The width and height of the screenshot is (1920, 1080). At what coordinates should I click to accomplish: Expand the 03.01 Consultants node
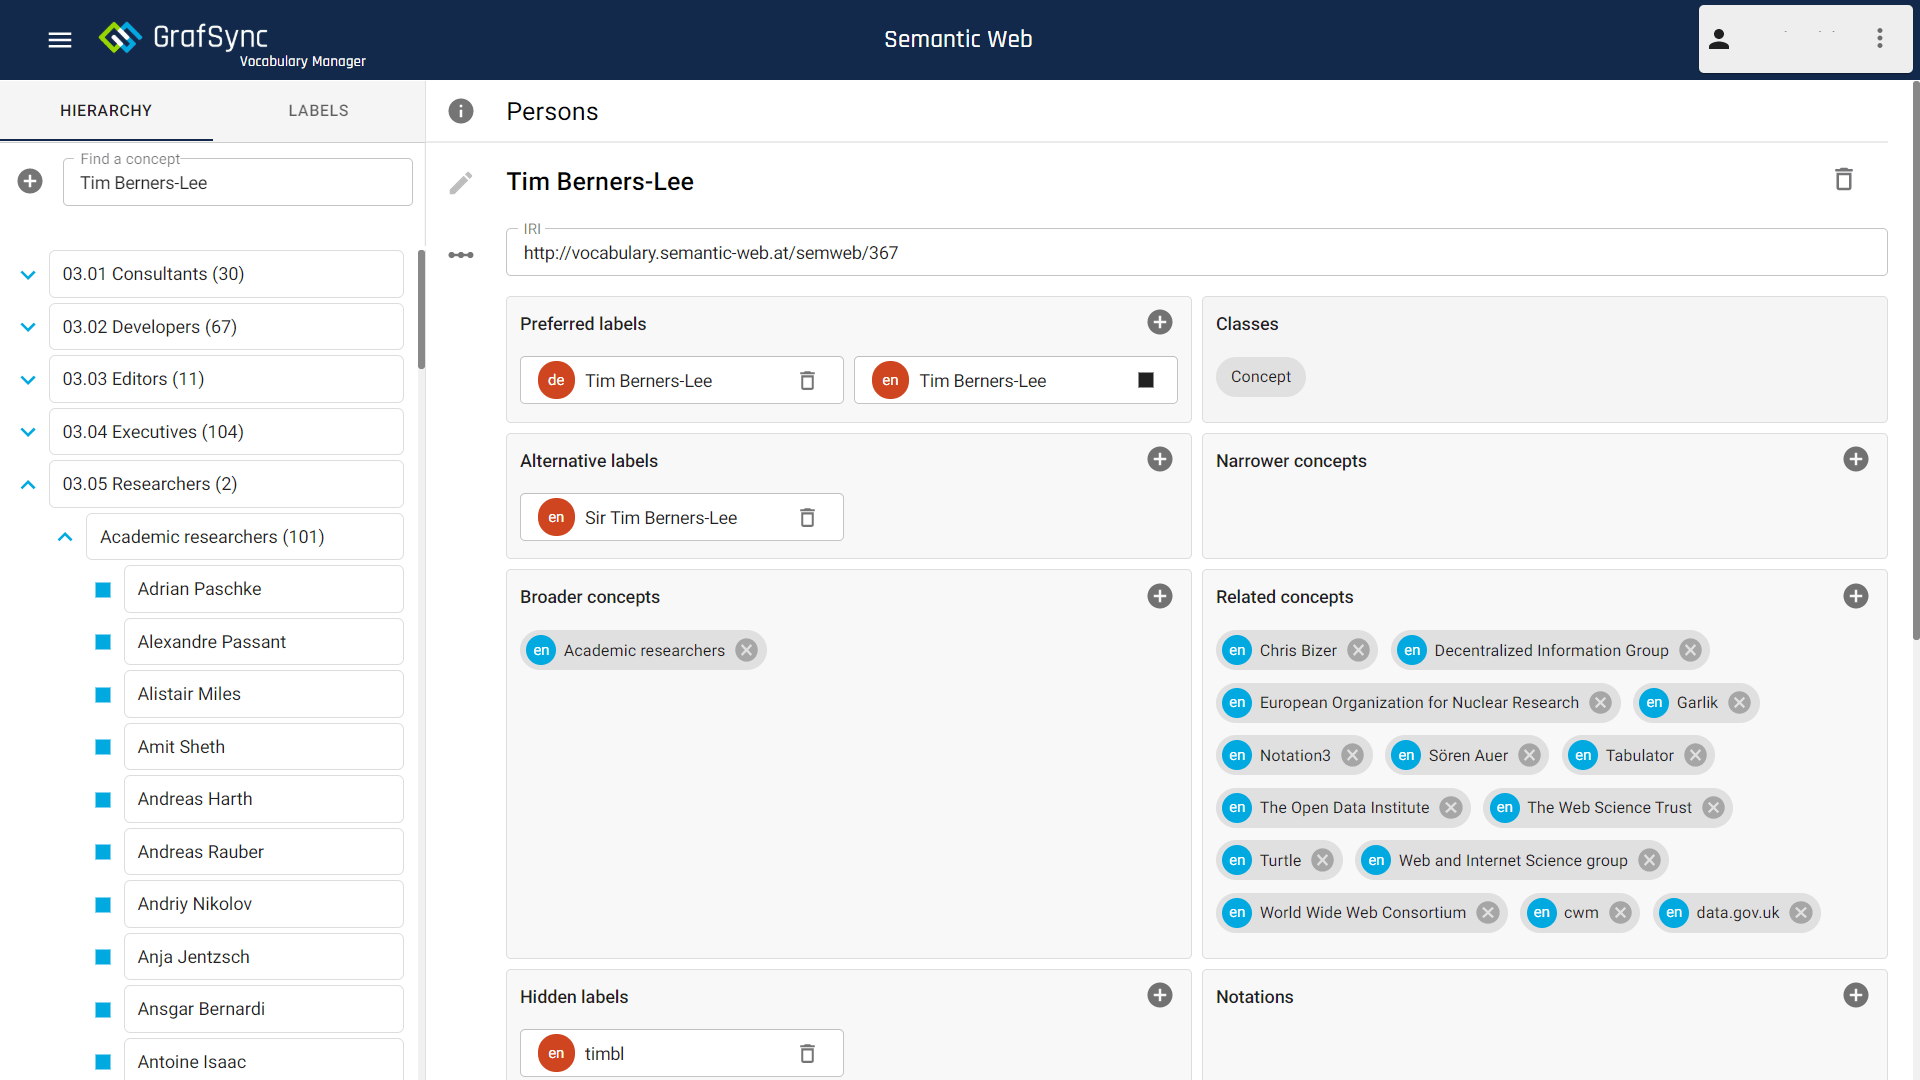(28, 275)
